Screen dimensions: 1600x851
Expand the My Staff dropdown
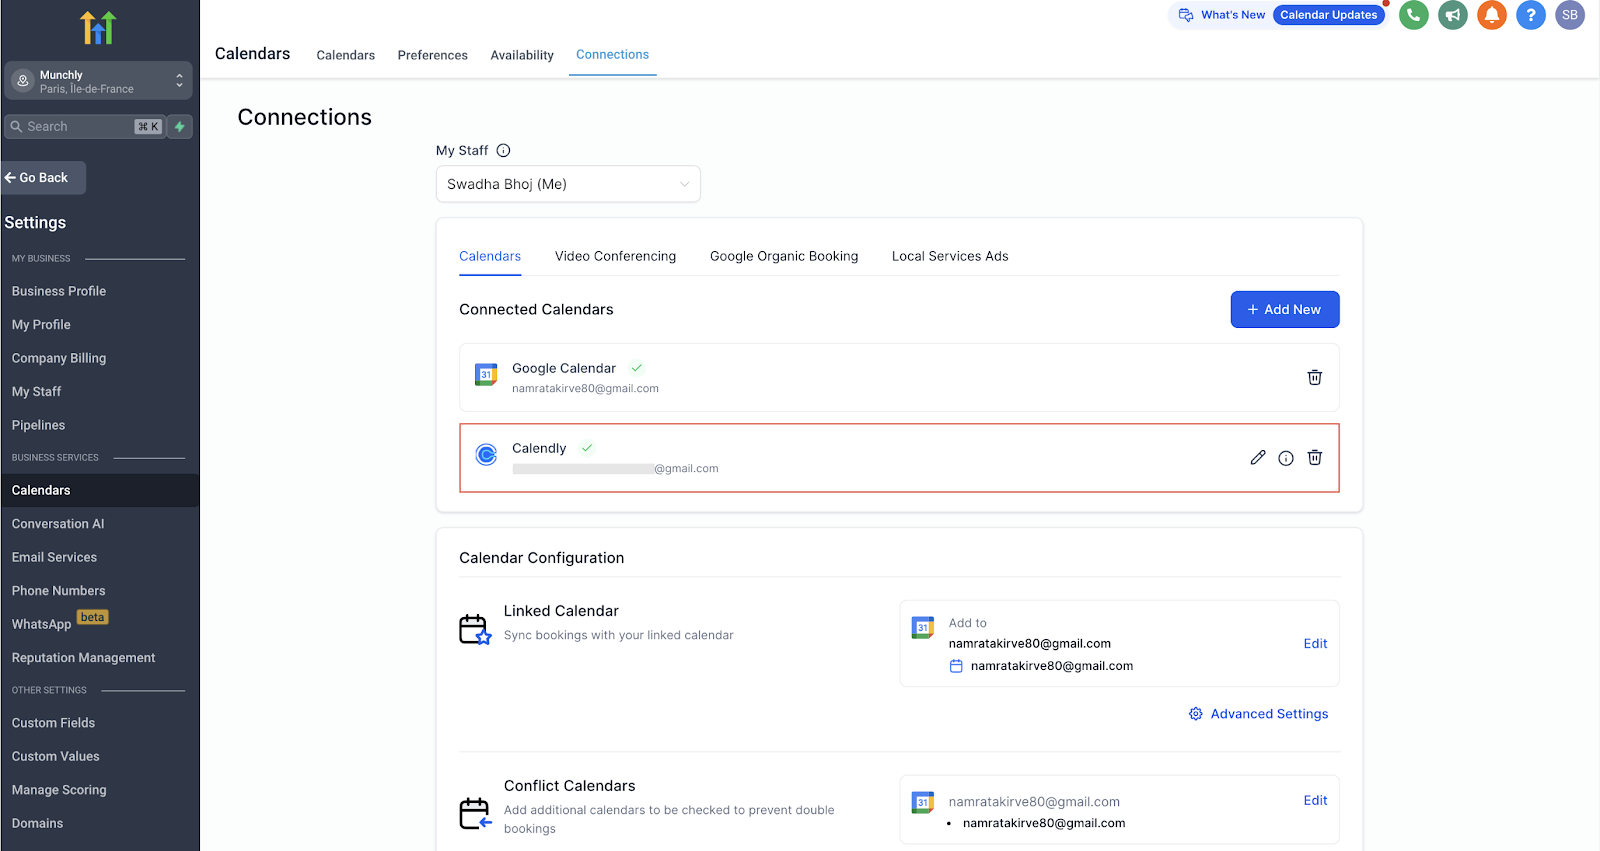click(568, 184)
